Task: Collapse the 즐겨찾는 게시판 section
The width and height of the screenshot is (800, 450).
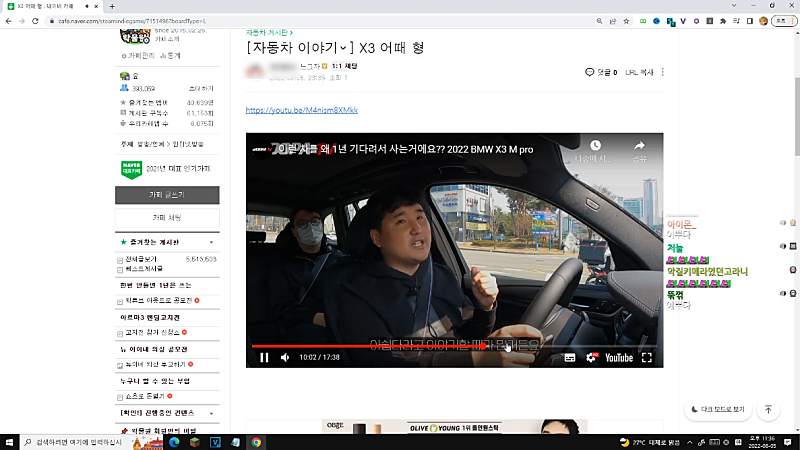Action: [211, 242]
